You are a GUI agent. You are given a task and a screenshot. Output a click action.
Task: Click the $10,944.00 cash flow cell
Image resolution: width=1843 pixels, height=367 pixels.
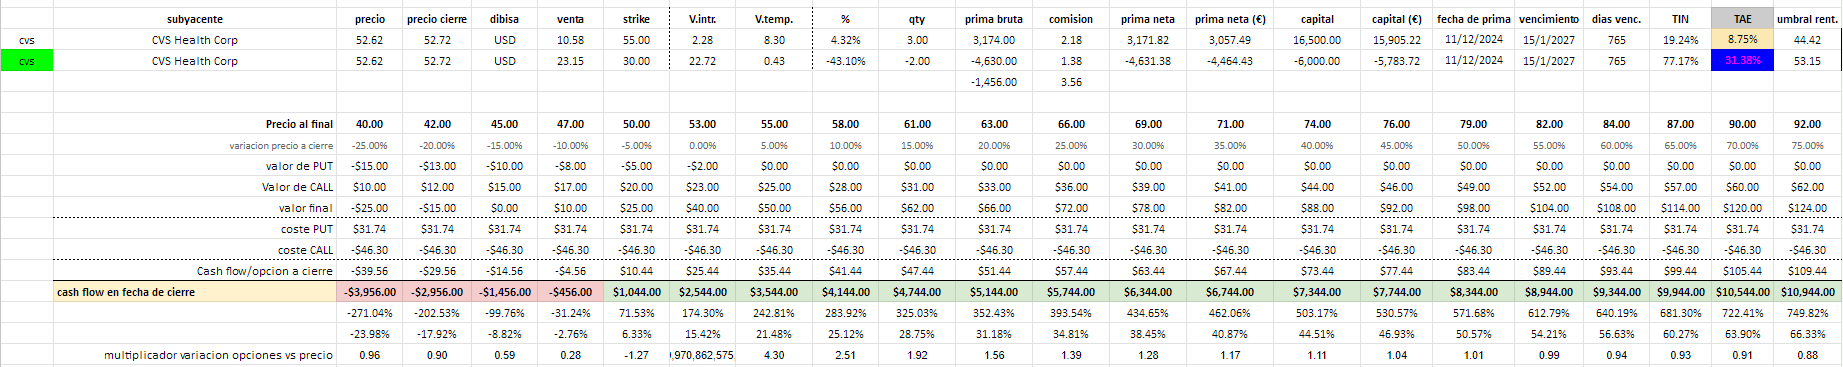pos(1807,292)
